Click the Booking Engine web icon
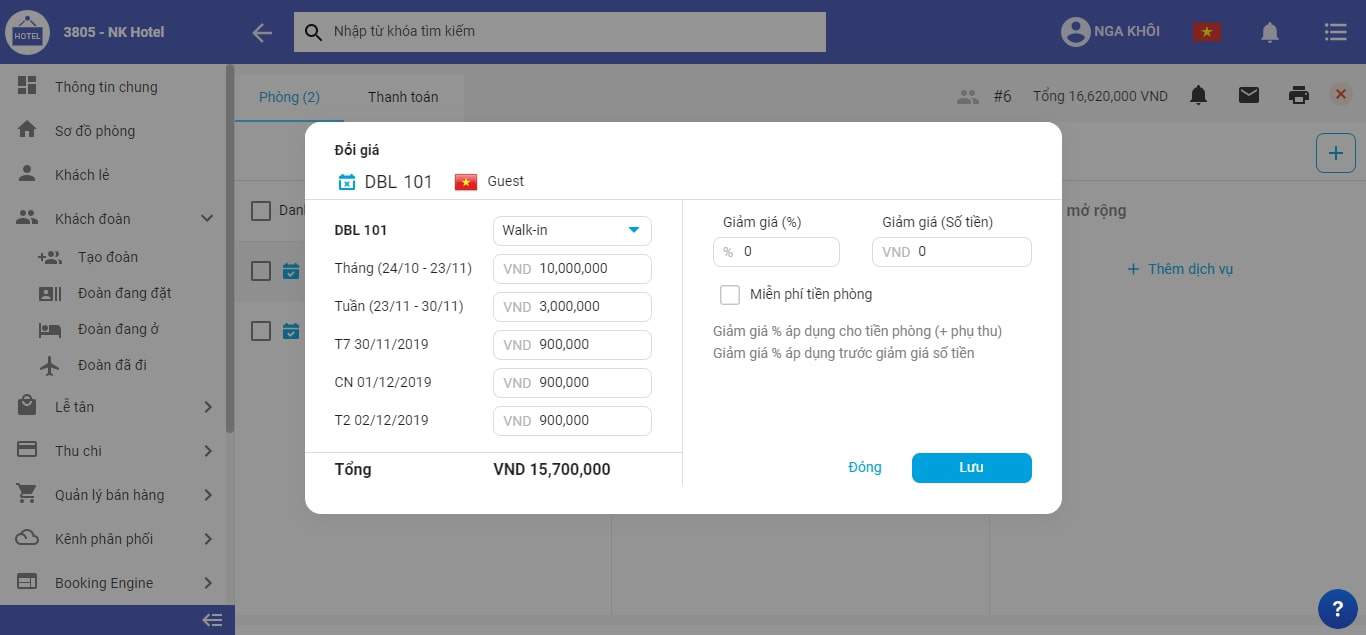 pos(27,582)
